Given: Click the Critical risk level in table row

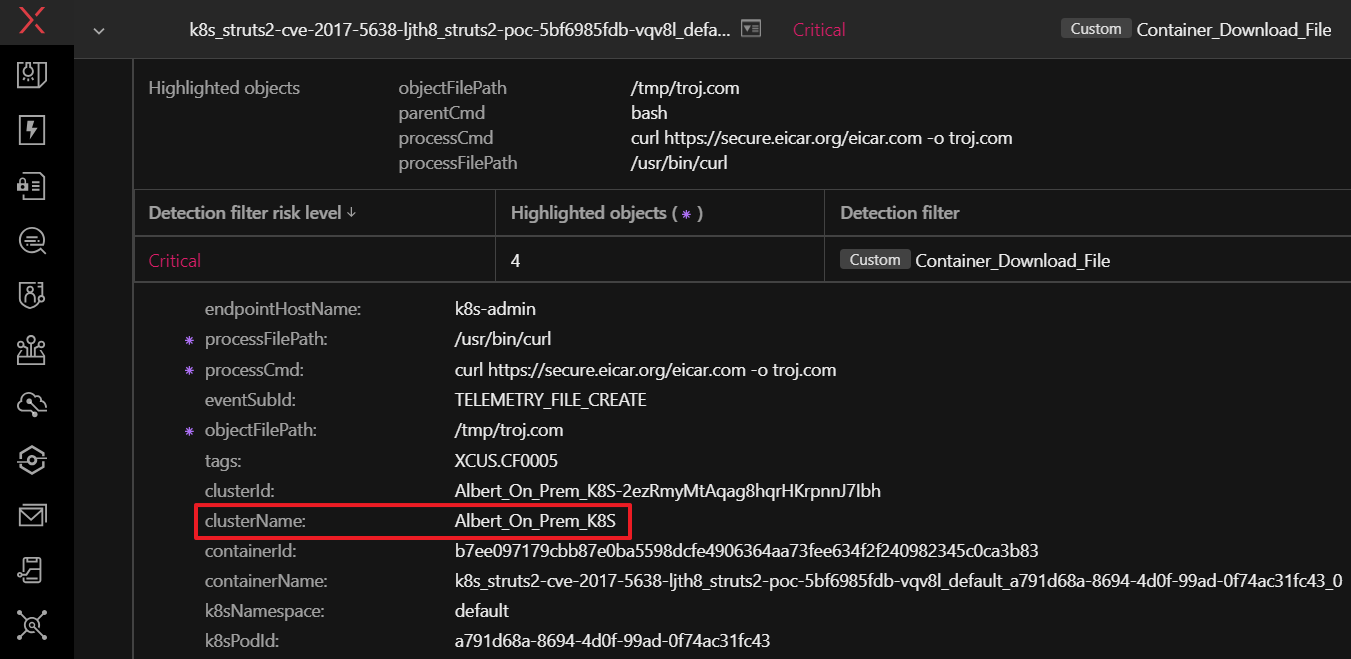Looking at the screenshot, I should click(x=175, y=261).
